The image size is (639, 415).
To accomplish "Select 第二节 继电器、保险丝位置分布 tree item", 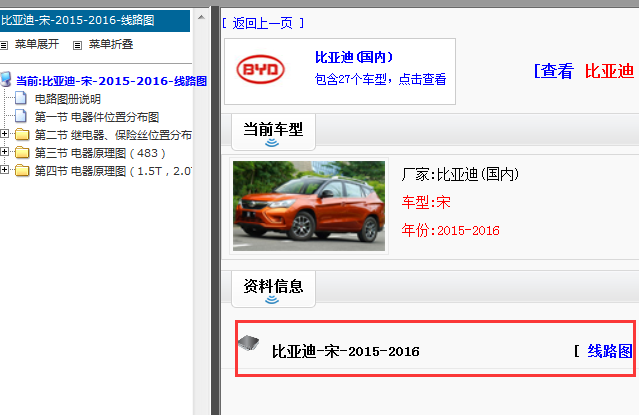I will coord(113,135).
